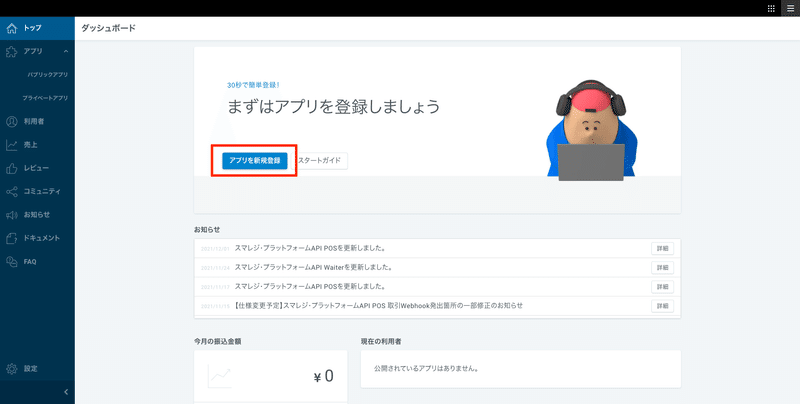Image resolution: width=800 pixels, height=404 pixels.
Task: Click the FAQ chat bubbles icon
Action: point(12,262)
